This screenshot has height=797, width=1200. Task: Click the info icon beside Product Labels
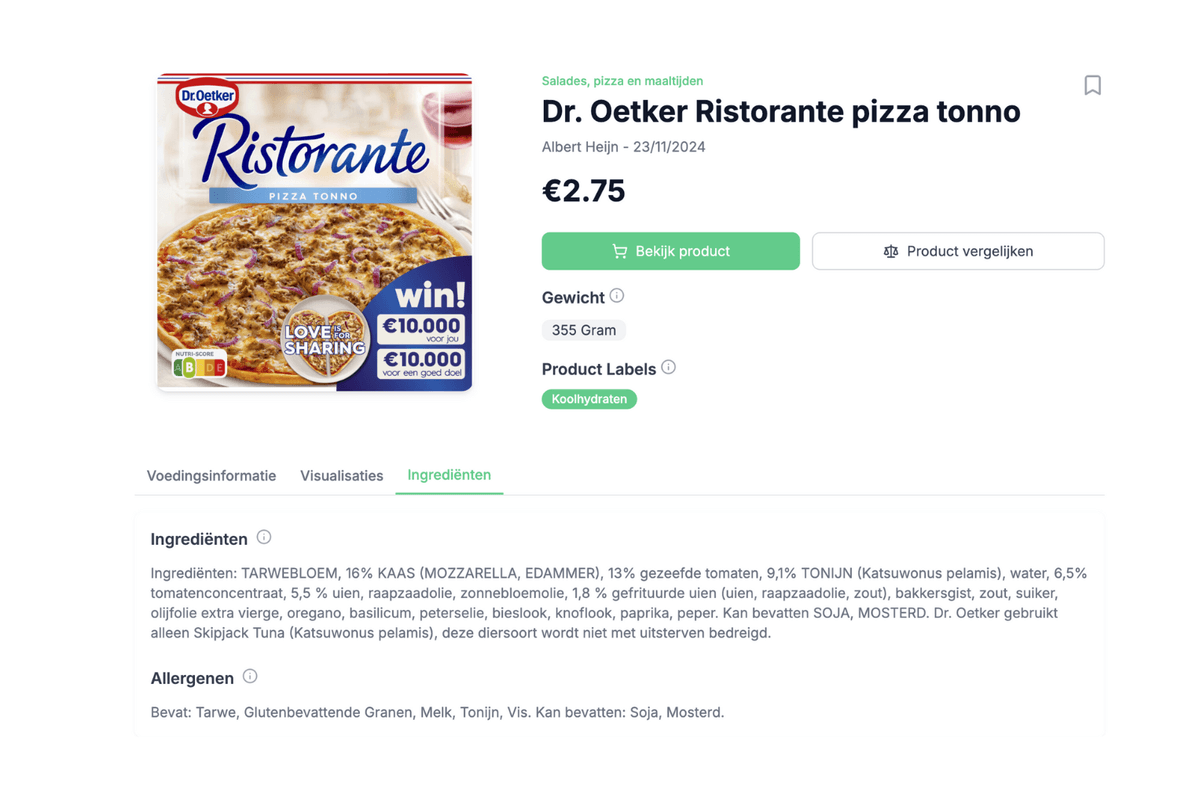(x=669, y=367)
